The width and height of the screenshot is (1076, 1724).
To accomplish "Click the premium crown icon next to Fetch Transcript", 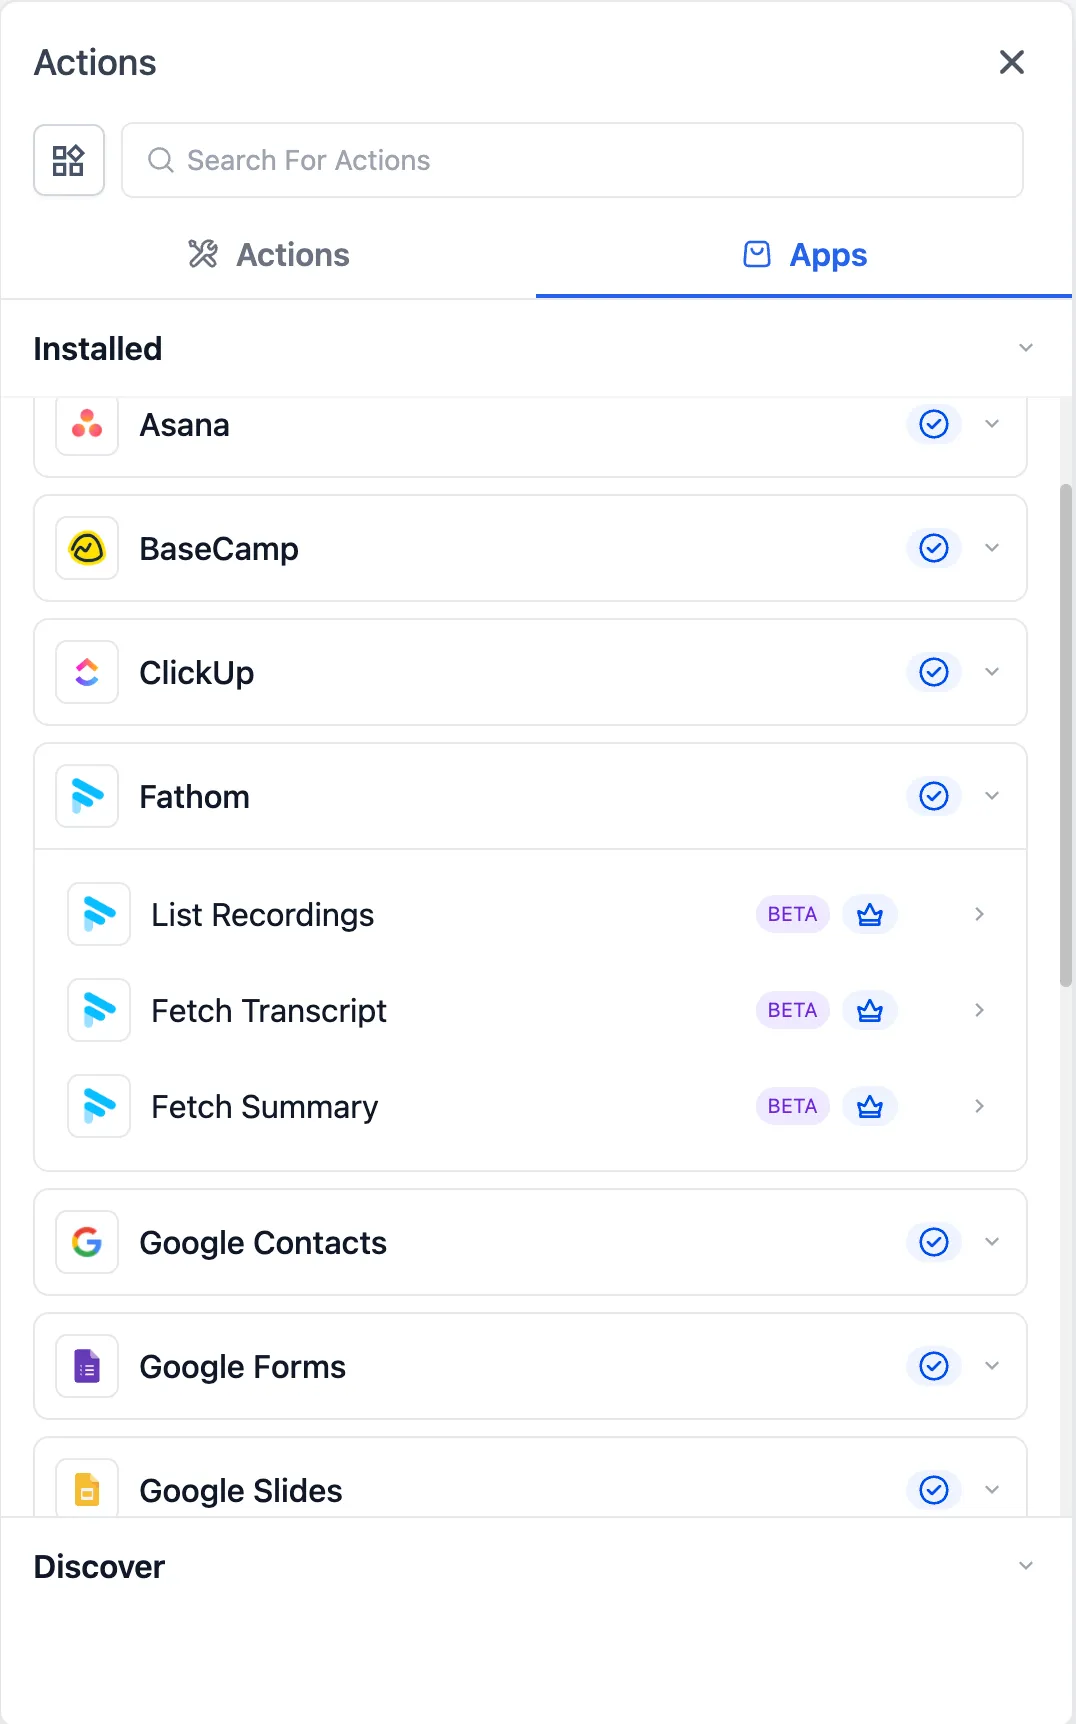I will click(869, 1010).
